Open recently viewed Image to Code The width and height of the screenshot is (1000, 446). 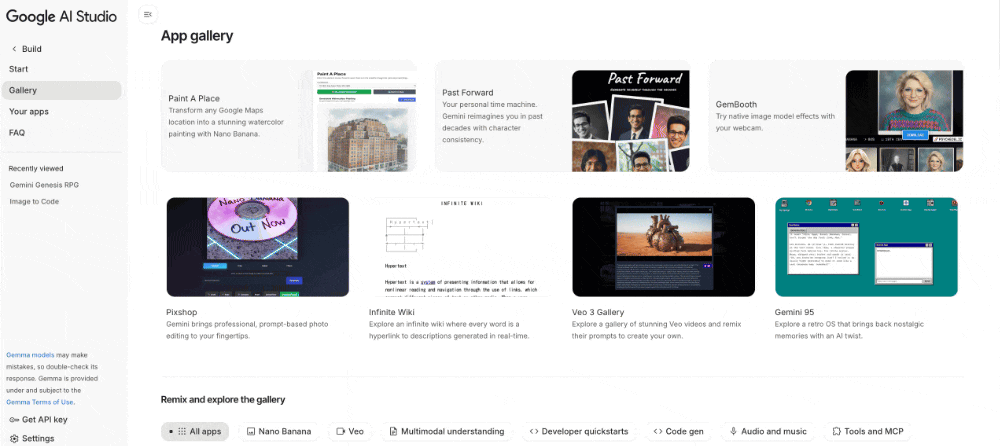click(34, 202)
